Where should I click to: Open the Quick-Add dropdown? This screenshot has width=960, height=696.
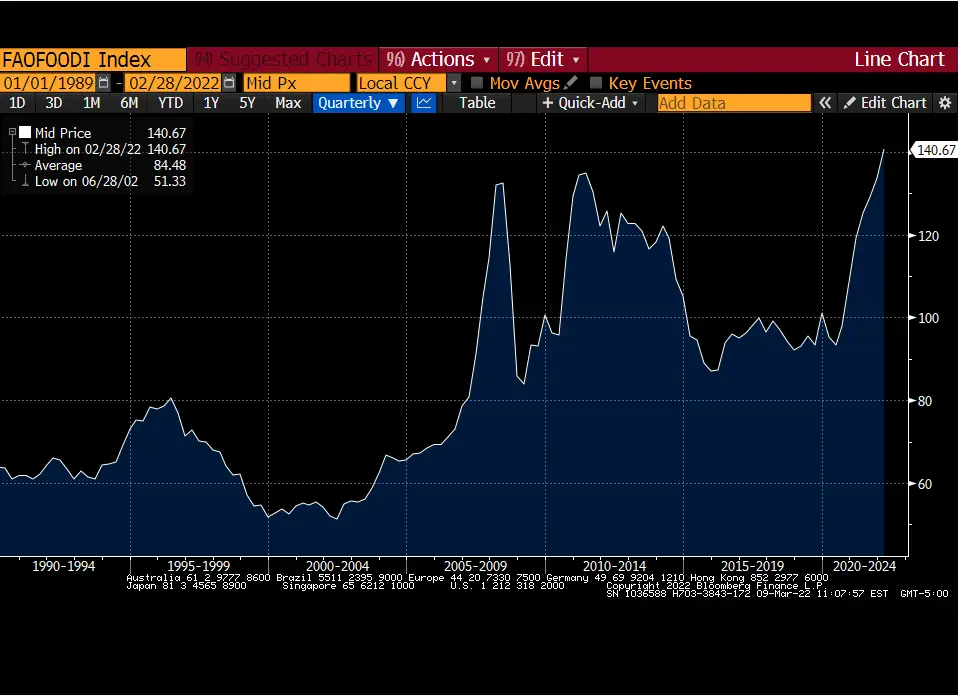click(591, 103)
